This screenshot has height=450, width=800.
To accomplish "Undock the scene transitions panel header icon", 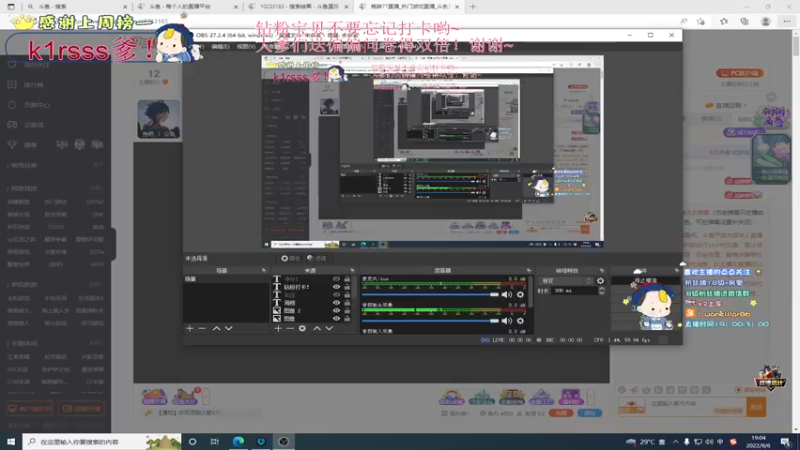I will (x=602, y=270).
